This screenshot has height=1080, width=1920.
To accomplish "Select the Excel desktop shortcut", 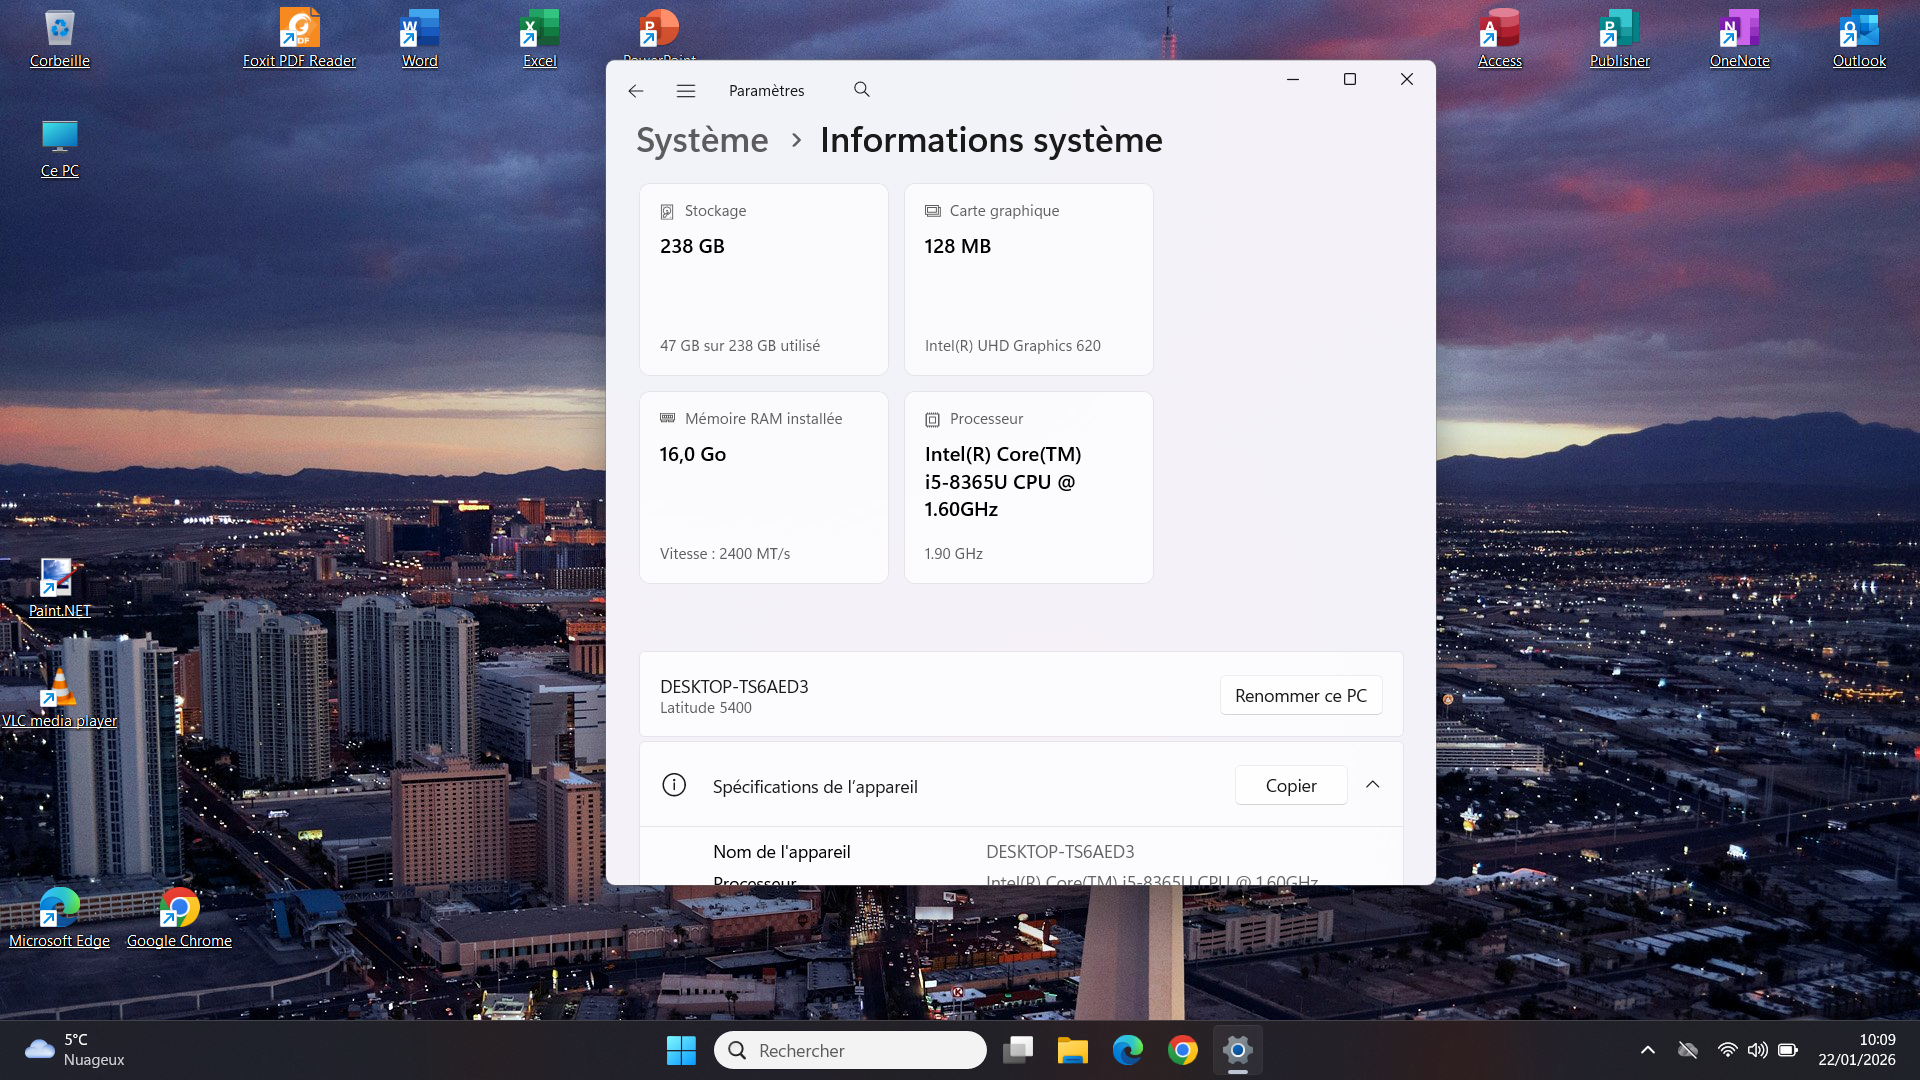I will [540, 40].
